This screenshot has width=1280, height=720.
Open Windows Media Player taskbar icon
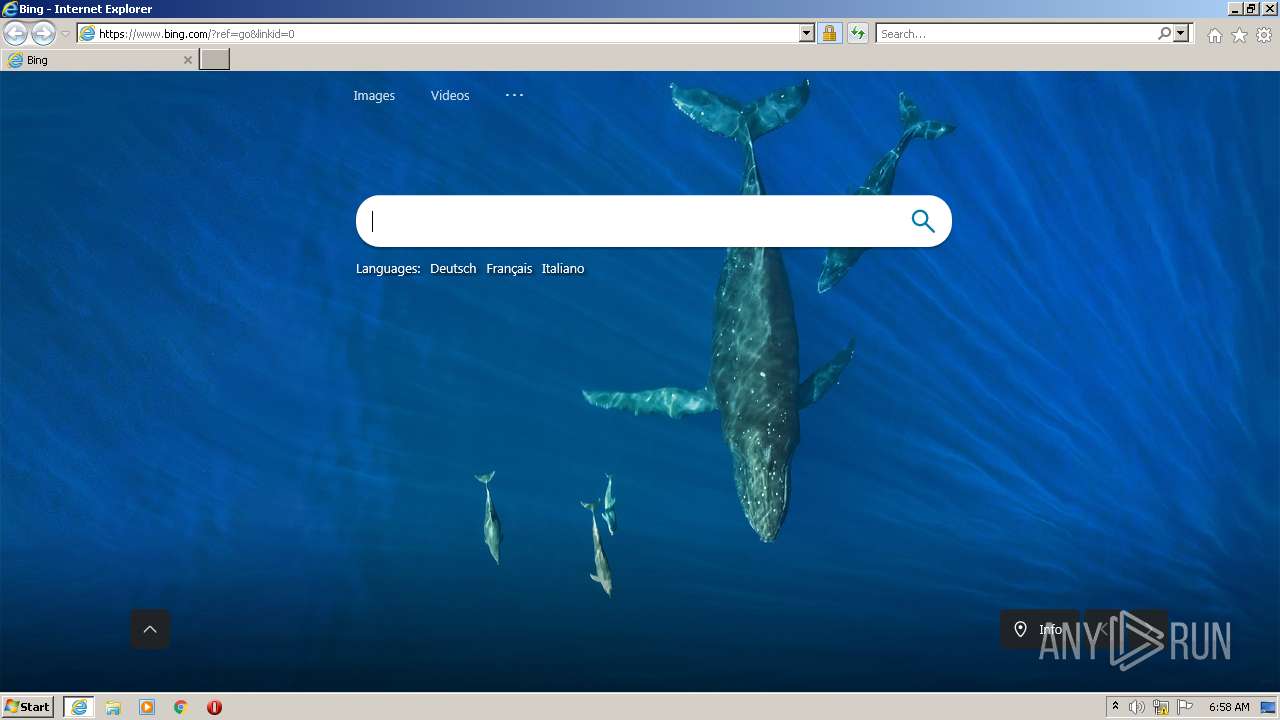click(x=147, y=707)
